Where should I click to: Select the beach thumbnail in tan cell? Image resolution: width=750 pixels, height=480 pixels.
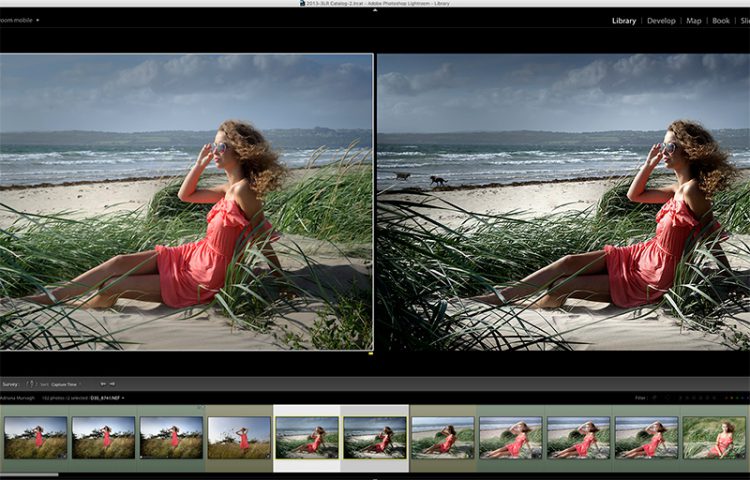point(443,437)
